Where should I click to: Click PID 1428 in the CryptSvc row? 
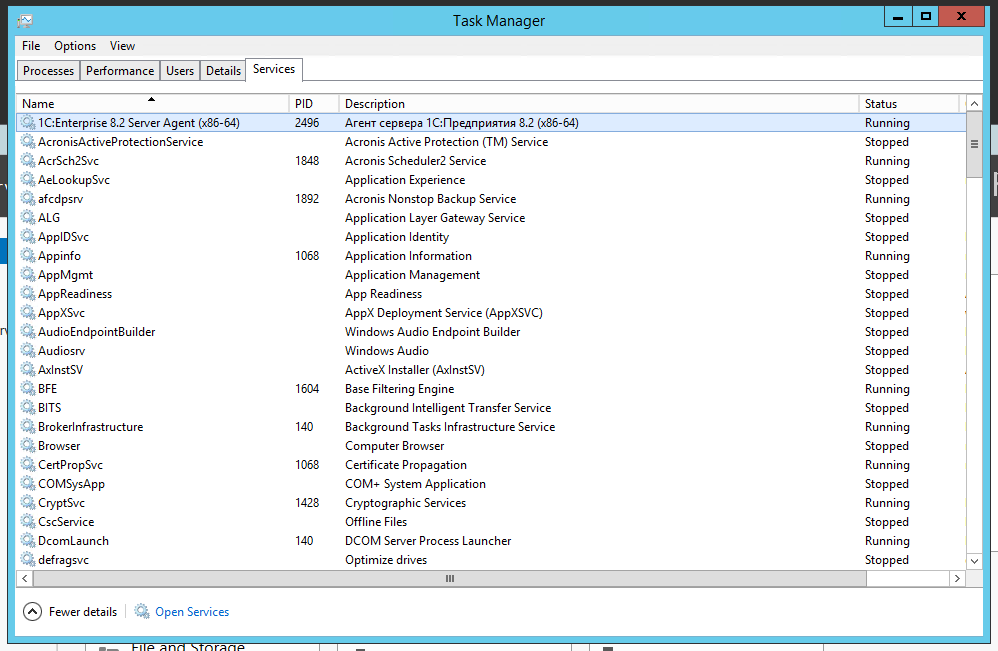click(307, 503)
